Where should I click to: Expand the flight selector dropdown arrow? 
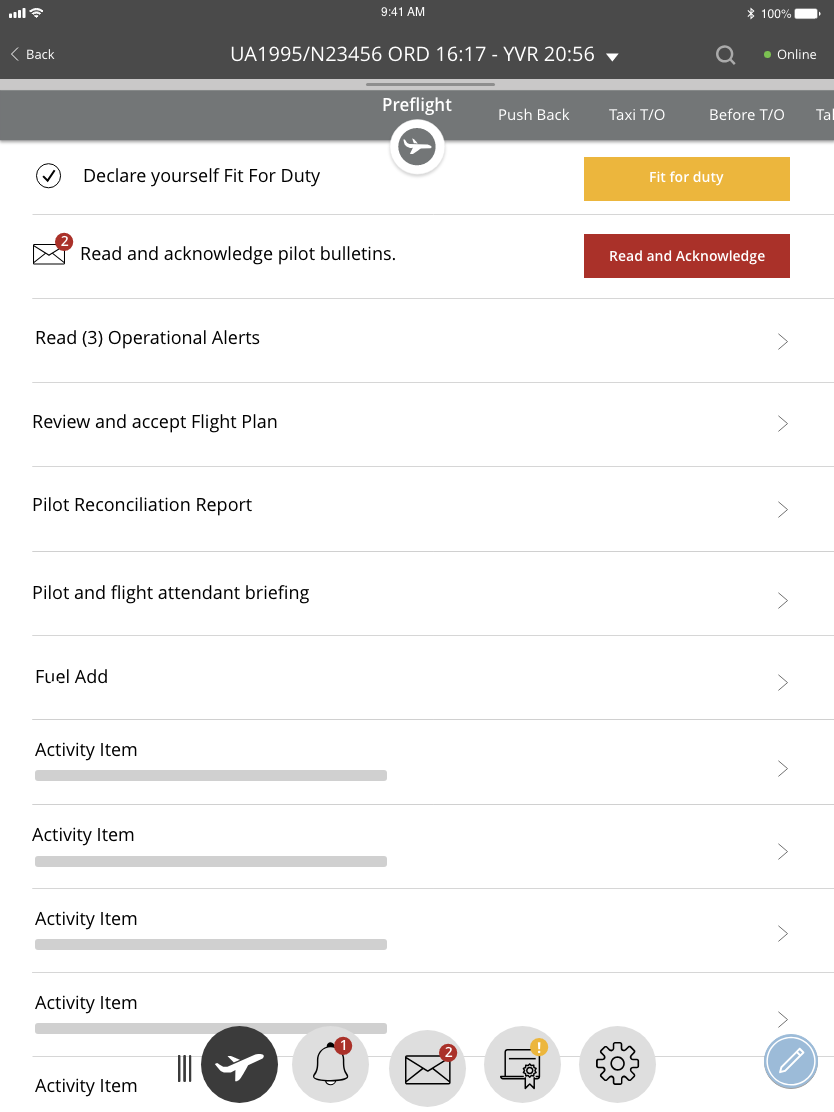pos(613,56)
